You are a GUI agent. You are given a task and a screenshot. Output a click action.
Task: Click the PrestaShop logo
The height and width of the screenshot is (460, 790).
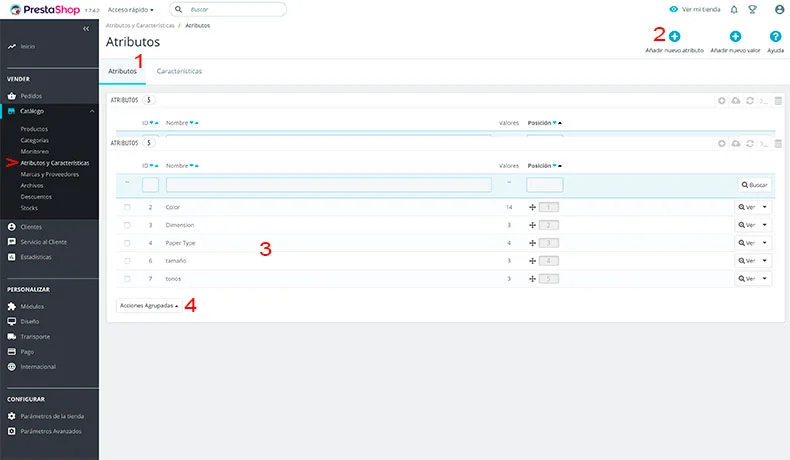(45, 10)
